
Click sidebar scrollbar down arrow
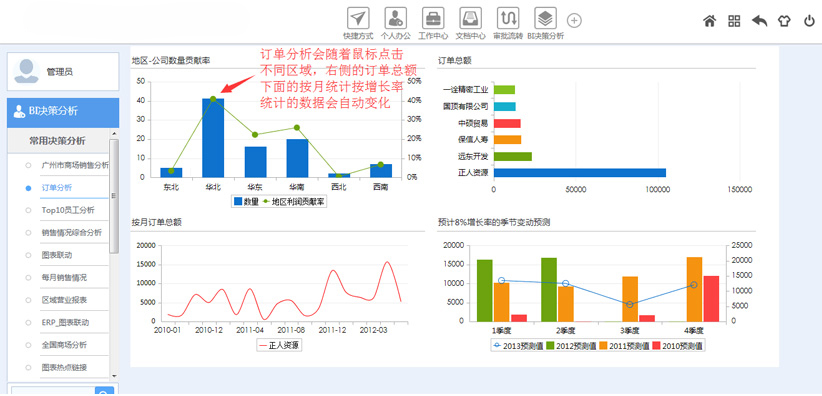click(114, 376)
